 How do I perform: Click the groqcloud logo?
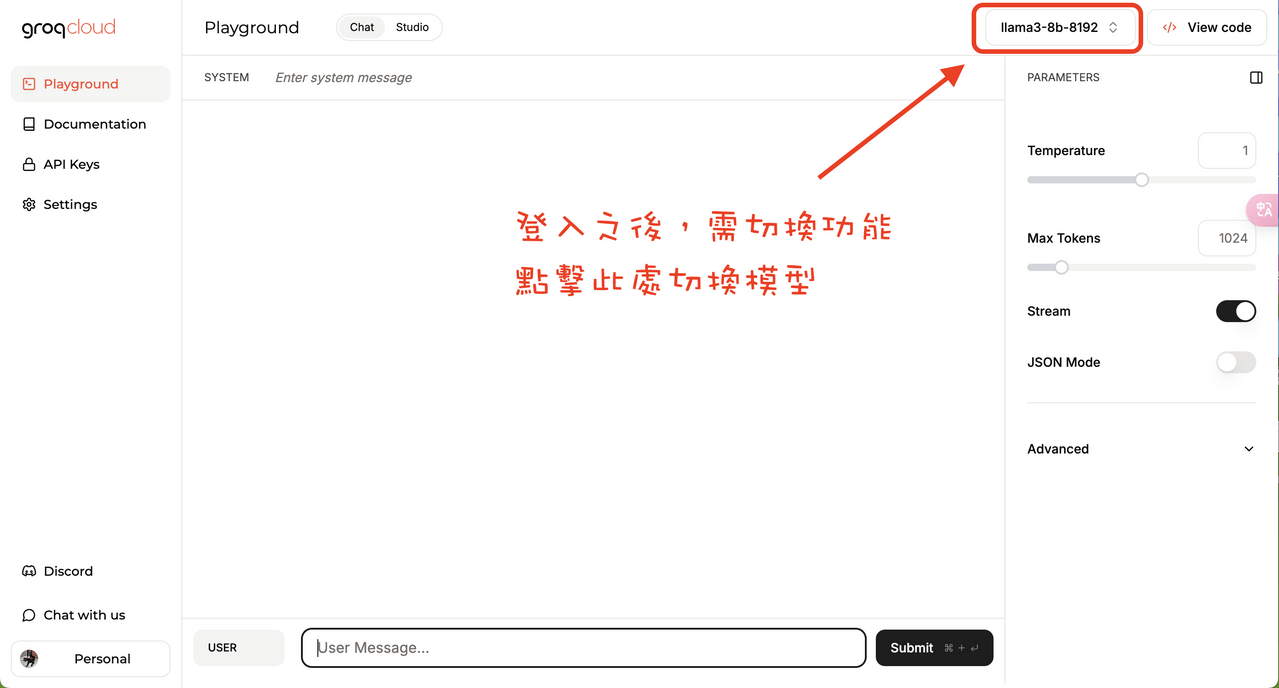tap(69, 28)
